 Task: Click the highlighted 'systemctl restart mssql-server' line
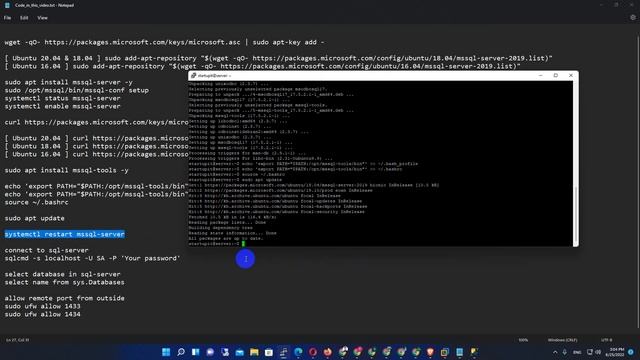click(x=64, y=234)
